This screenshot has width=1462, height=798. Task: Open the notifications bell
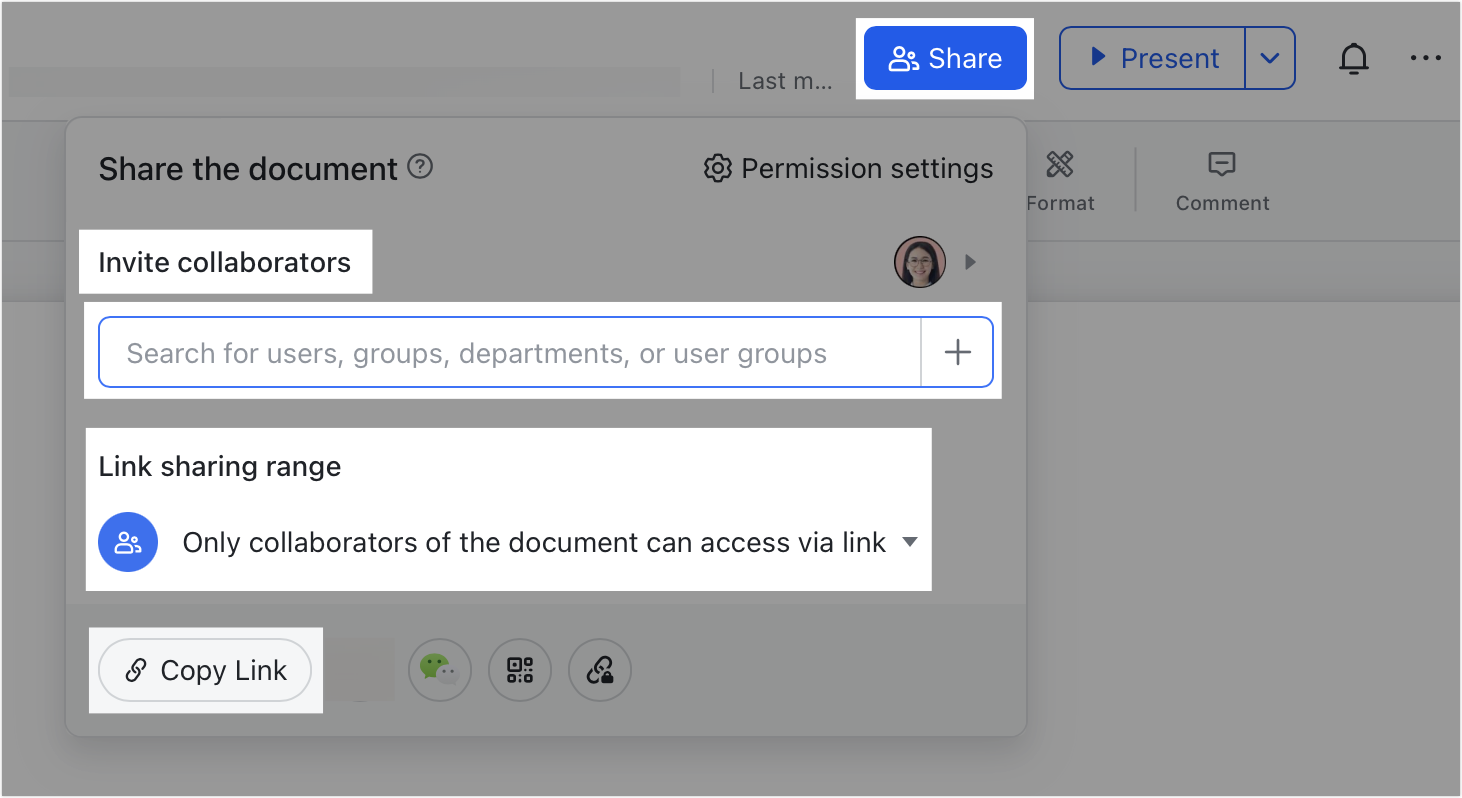1353,60
